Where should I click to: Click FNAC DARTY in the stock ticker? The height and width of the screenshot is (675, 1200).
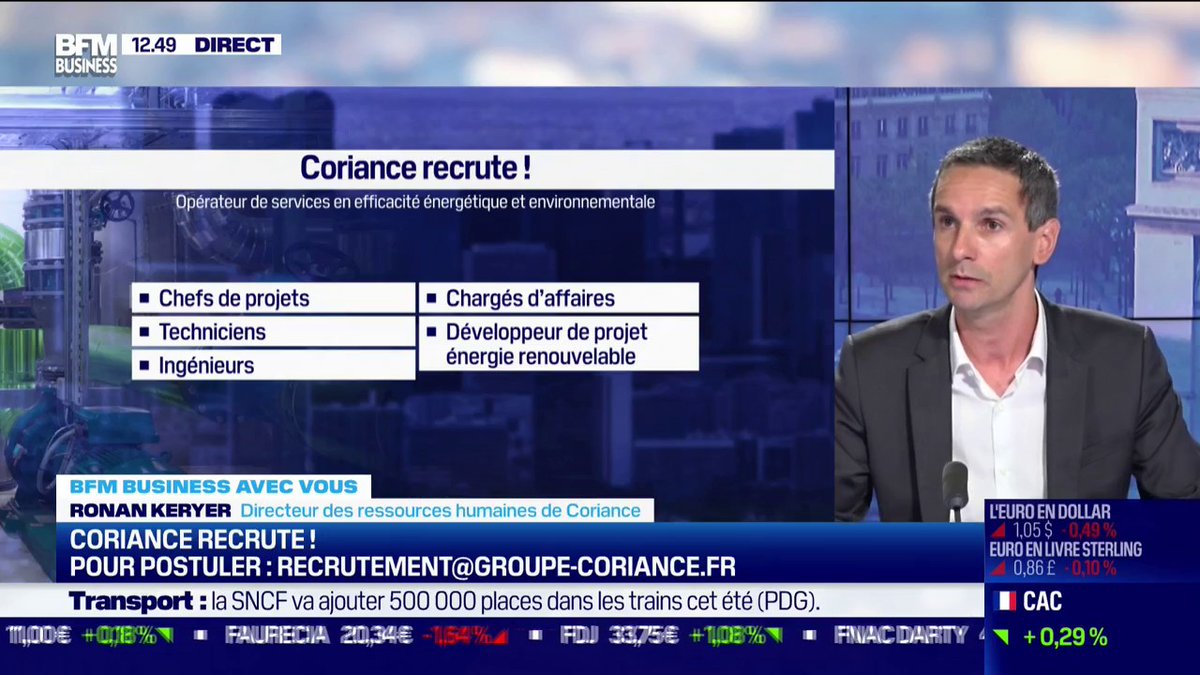pyautogui.click(x=901, y=634)
